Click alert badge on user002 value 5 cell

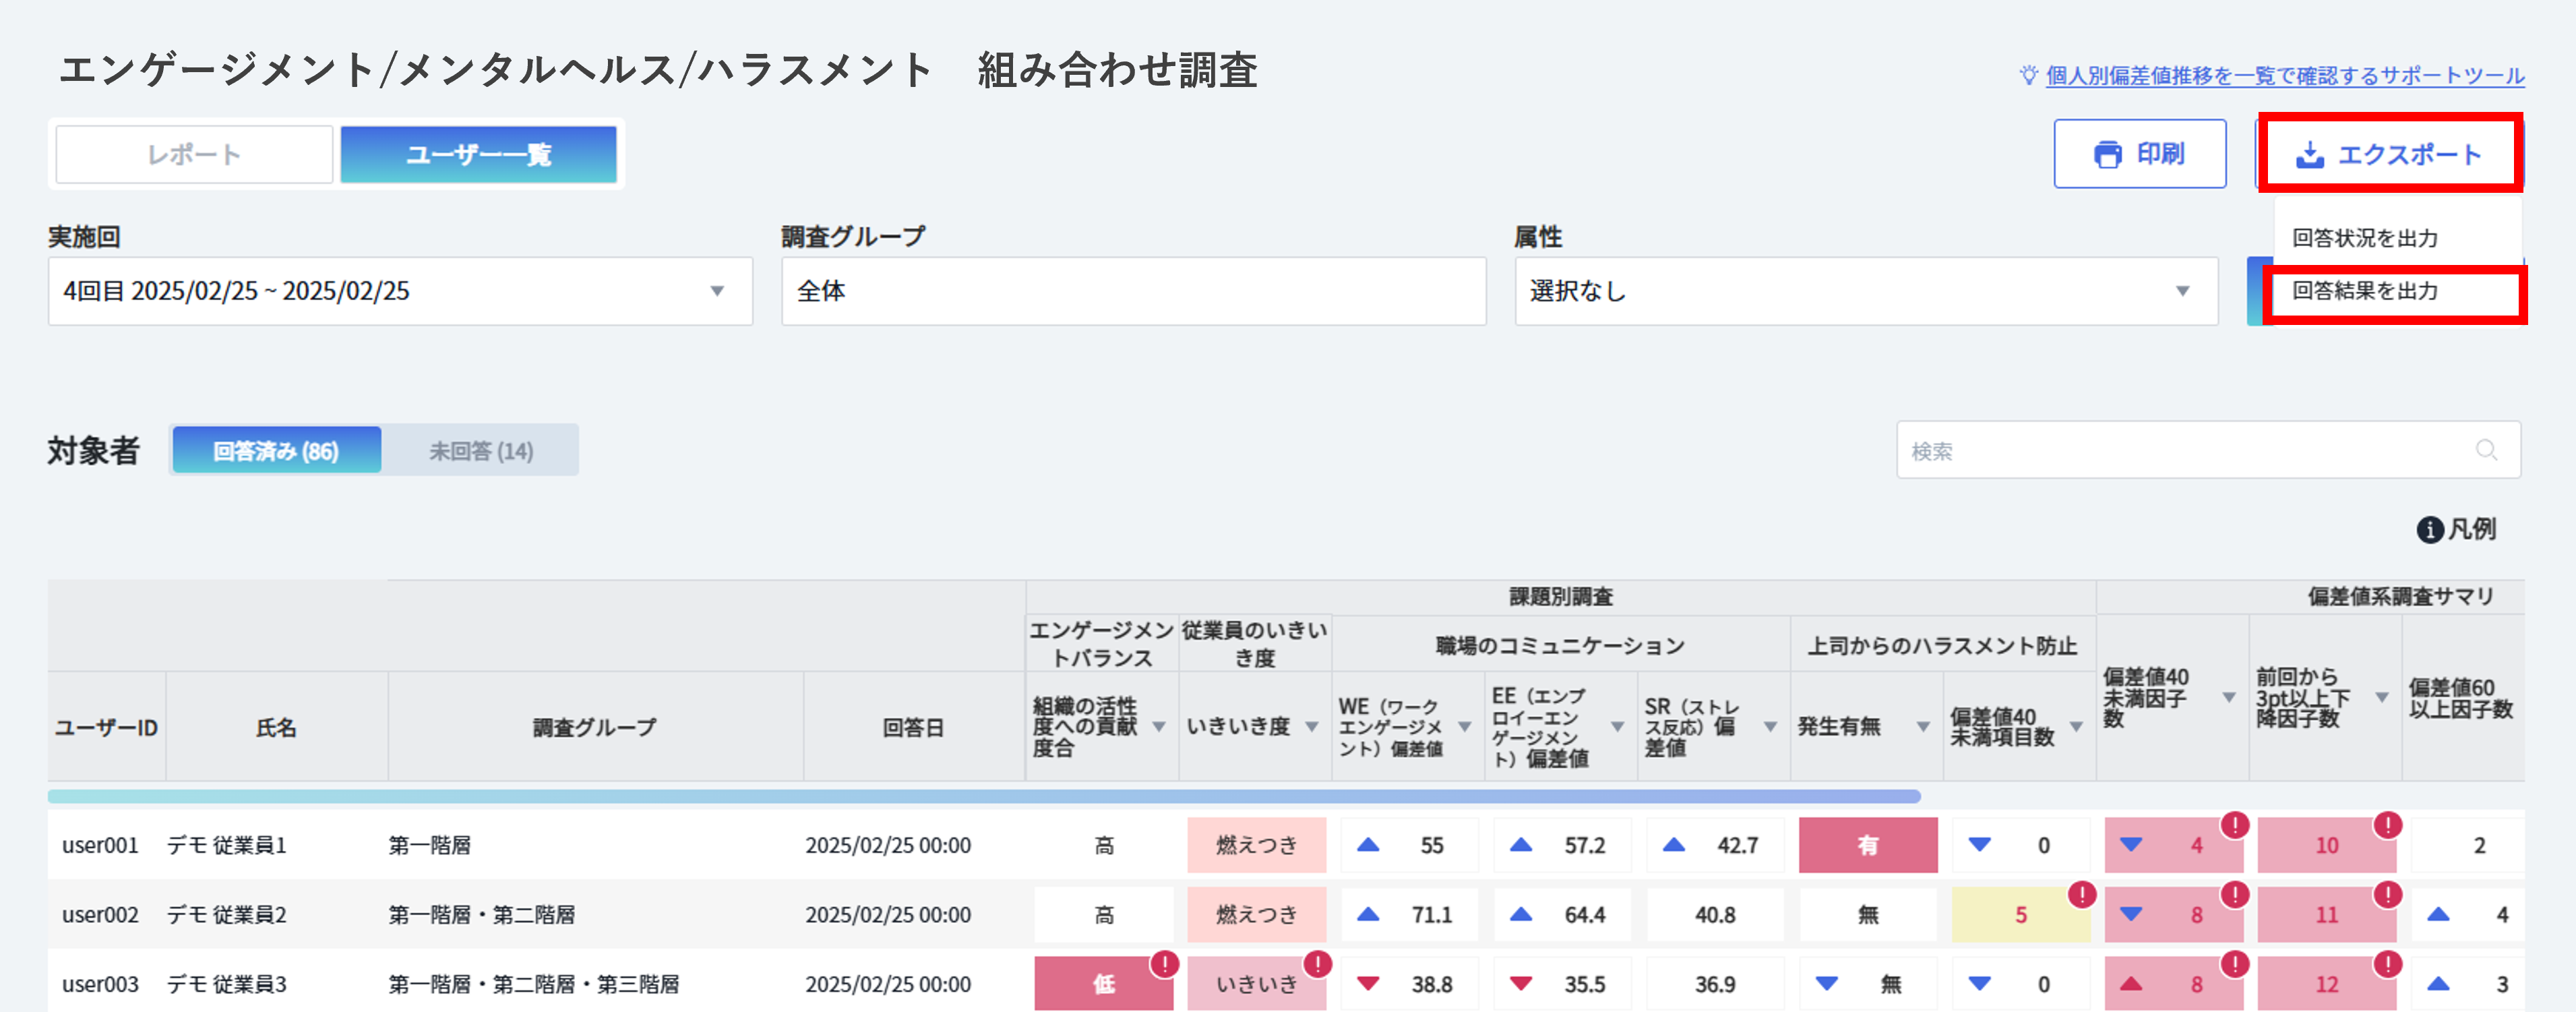[2082, 894]
